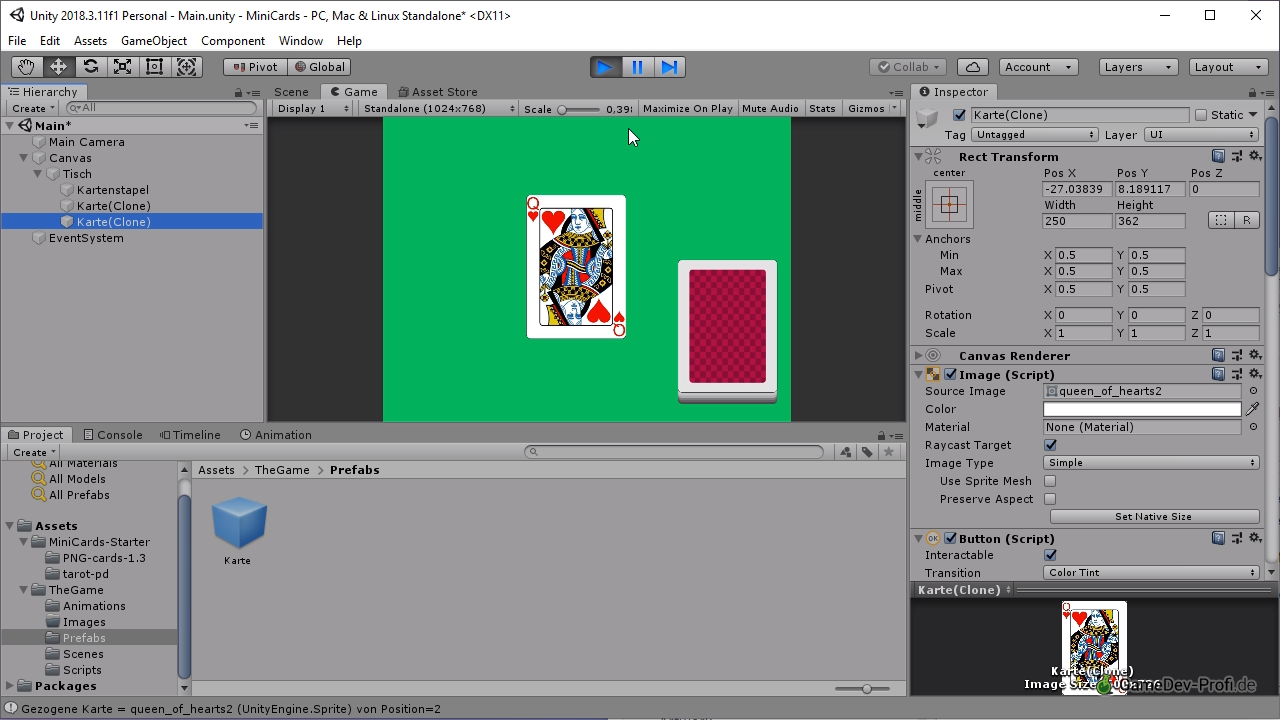Open Transition dropdown Color Tint

1151,573
